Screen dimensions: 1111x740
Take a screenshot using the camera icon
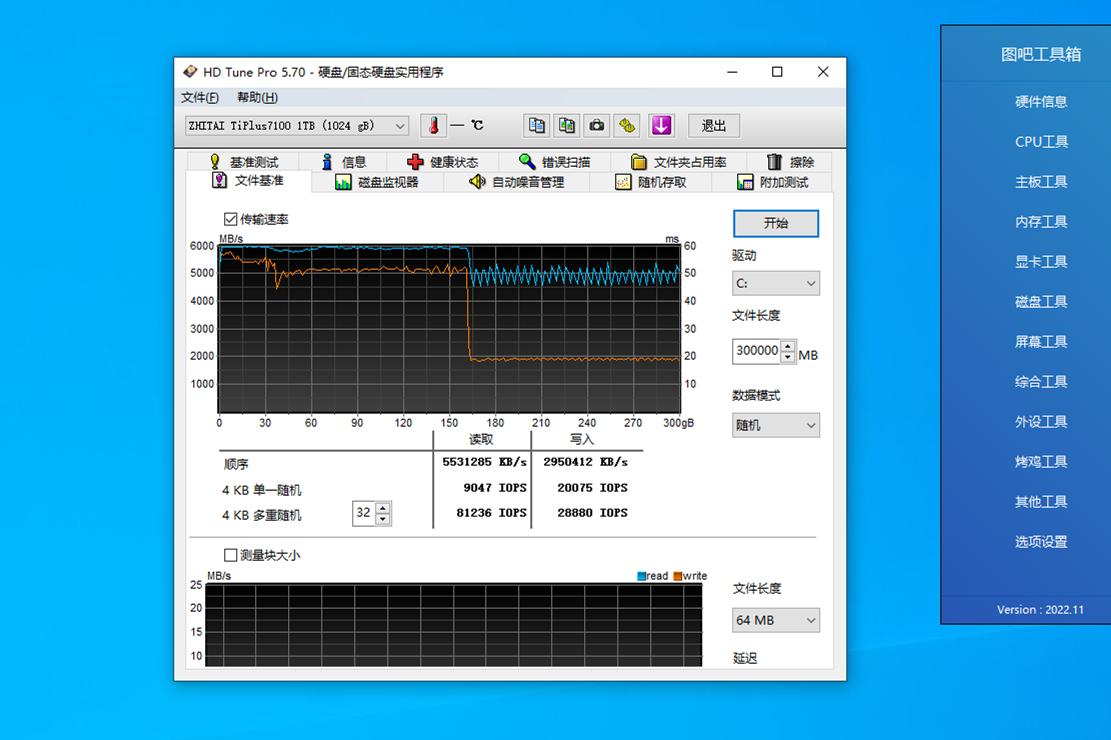pyautogui.click(x=596, y=125)
